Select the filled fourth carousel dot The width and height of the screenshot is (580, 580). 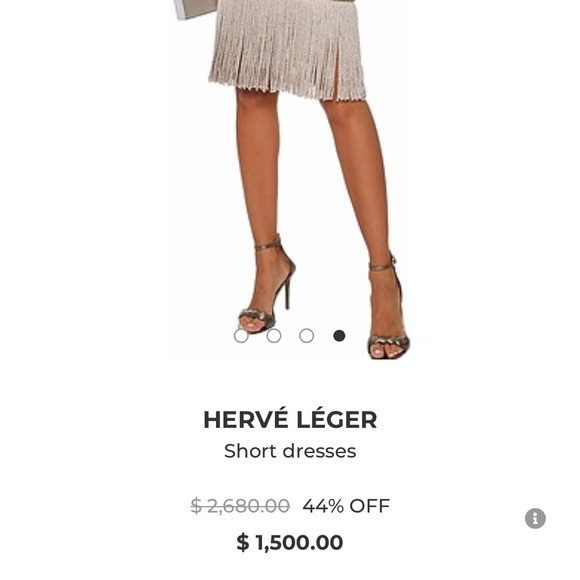pyautogui.click(x=339, y=336)
